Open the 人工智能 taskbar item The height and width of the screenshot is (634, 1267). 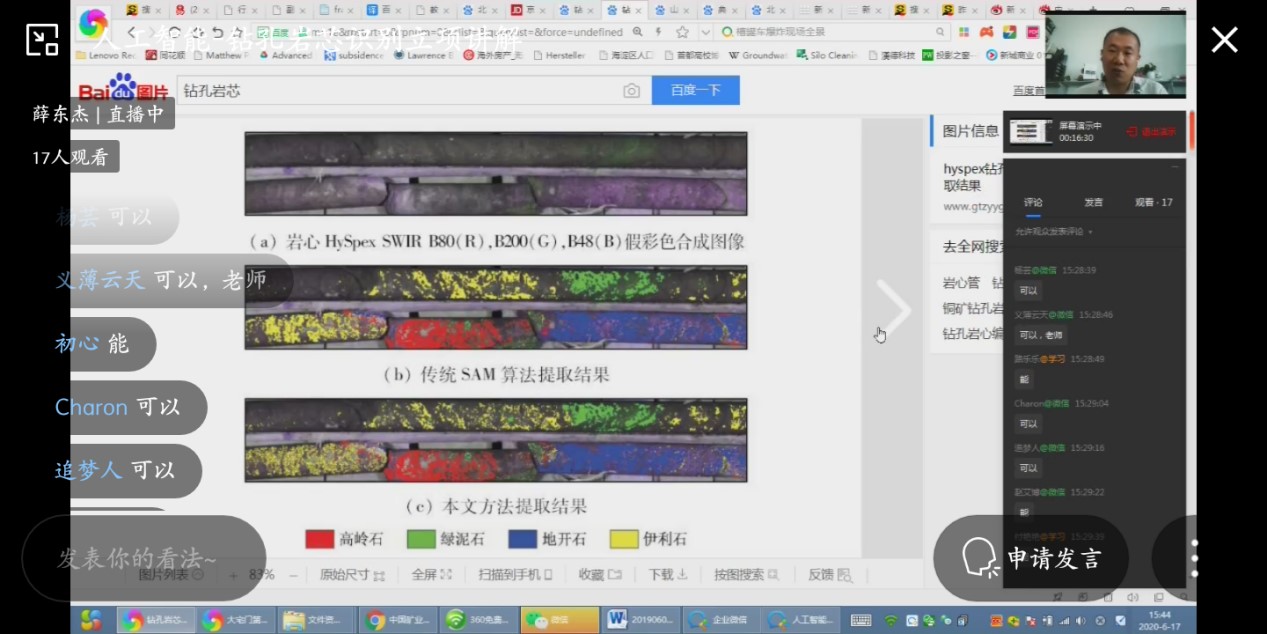[801, 620]
